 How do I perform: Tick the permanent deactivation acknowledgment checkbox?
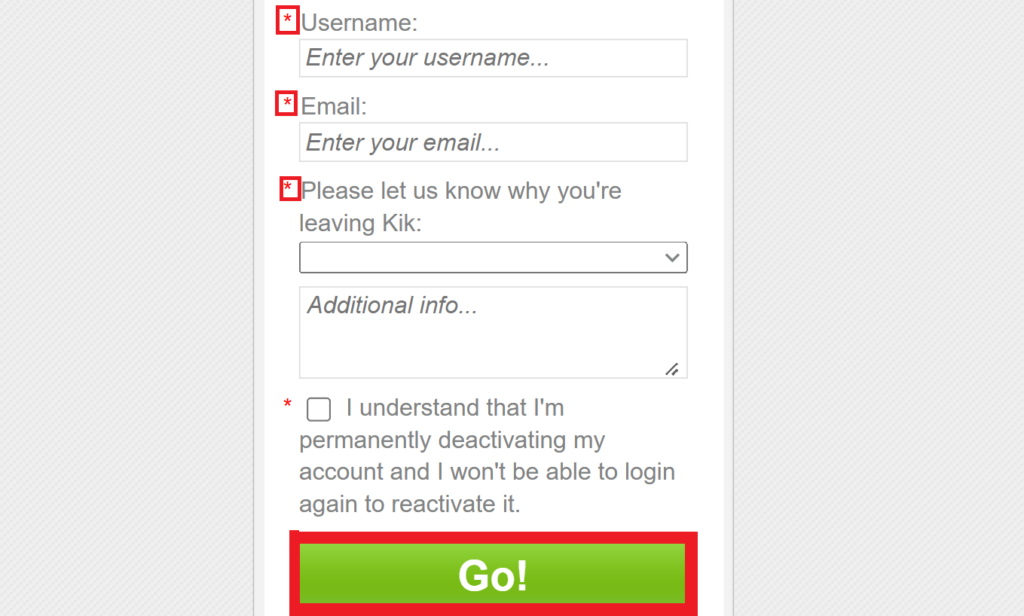point(319,409)
